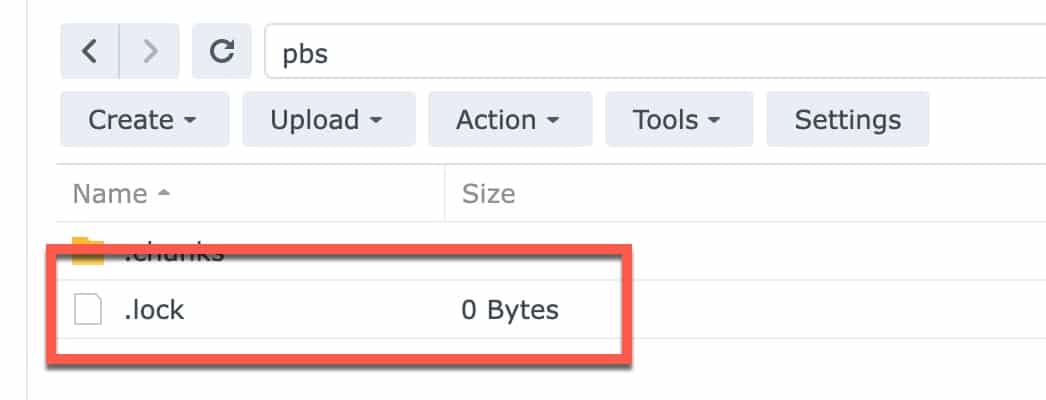The width and height of the screenshot is (1046, 400).
Task: Sort files by the Size column
Action: point(488,194)
